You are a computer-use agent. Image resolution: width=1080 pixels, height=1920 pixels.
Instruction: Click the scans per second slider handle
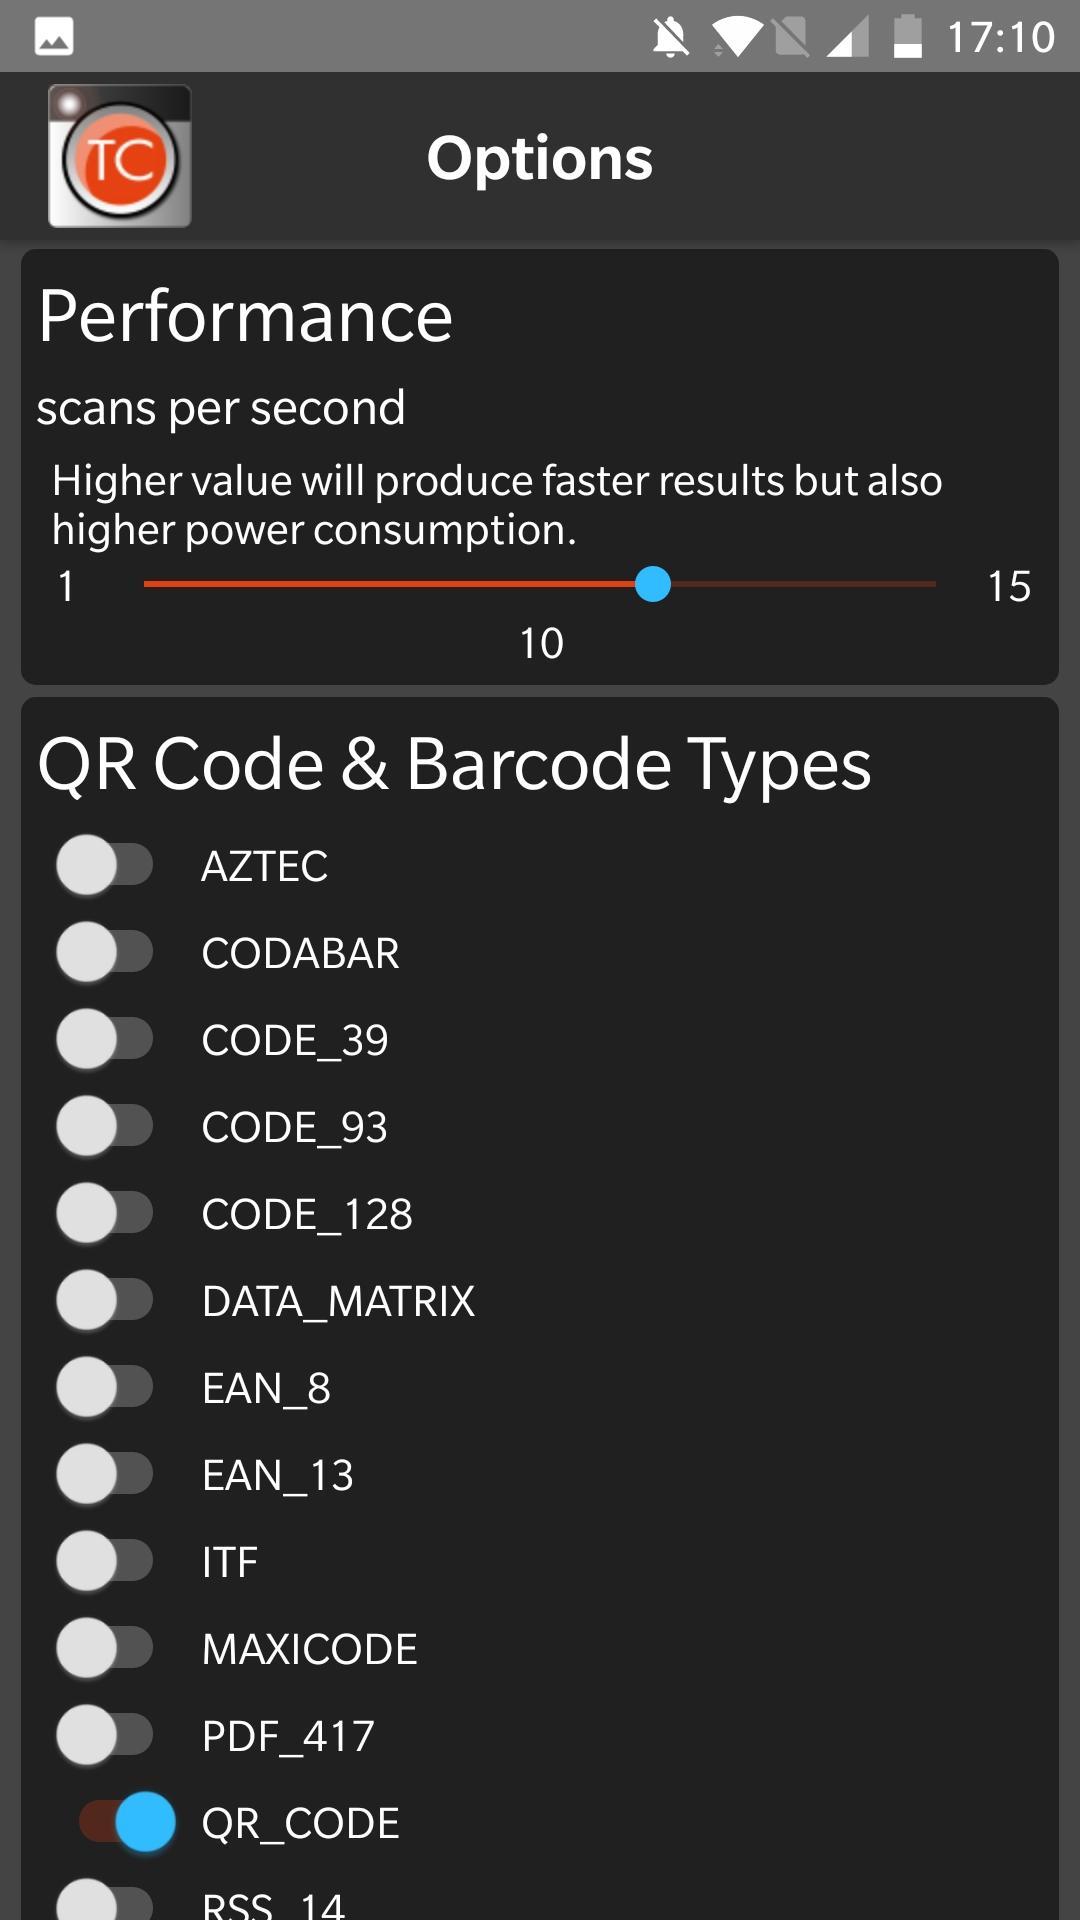(x=653, y=584)
